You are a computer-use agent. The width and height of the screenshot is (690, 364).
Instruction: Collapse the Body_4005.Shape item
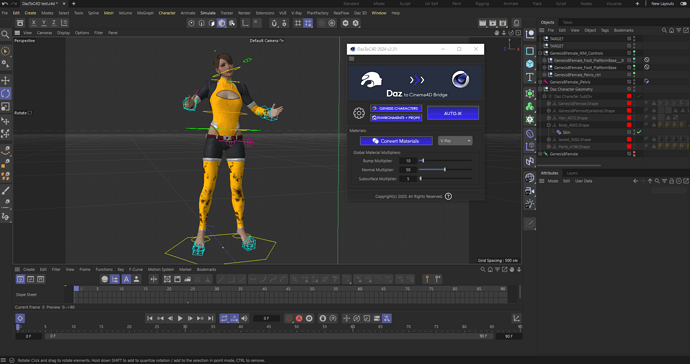pyautogui.click(x=549, y=125)
